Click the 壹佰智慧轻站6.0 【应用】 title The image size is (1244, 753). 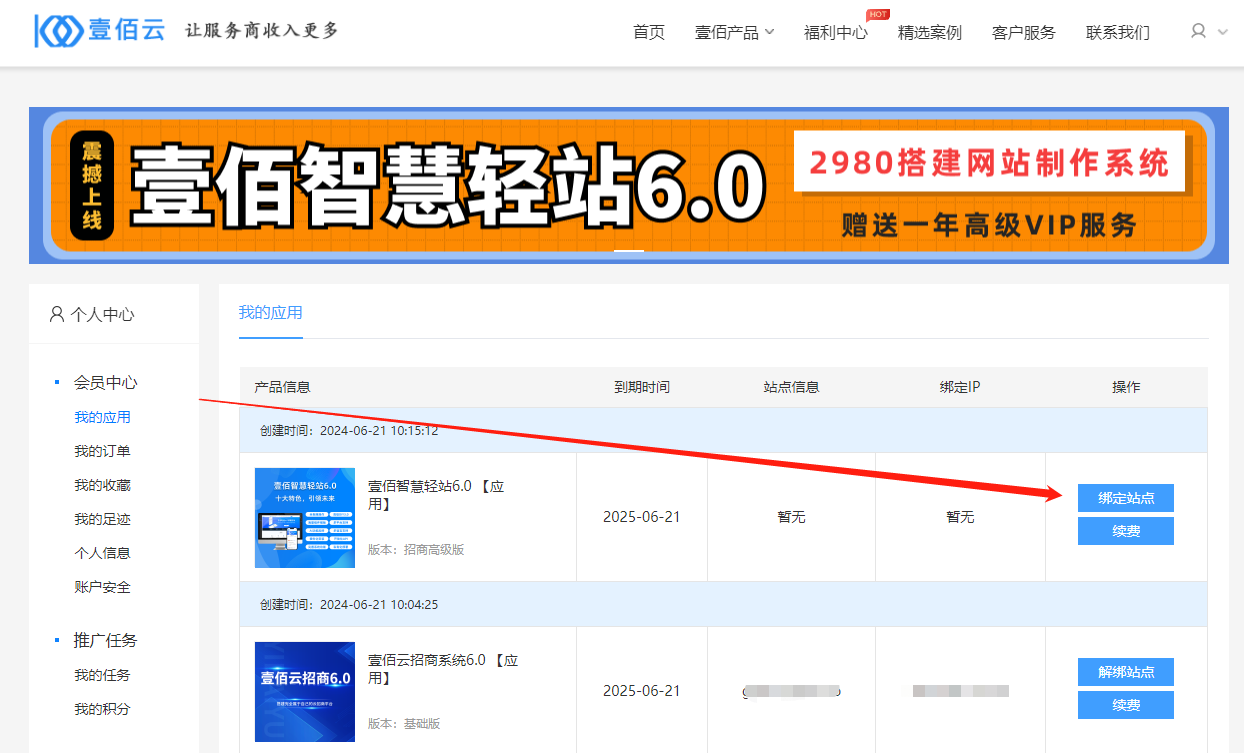tap(436, 495)
